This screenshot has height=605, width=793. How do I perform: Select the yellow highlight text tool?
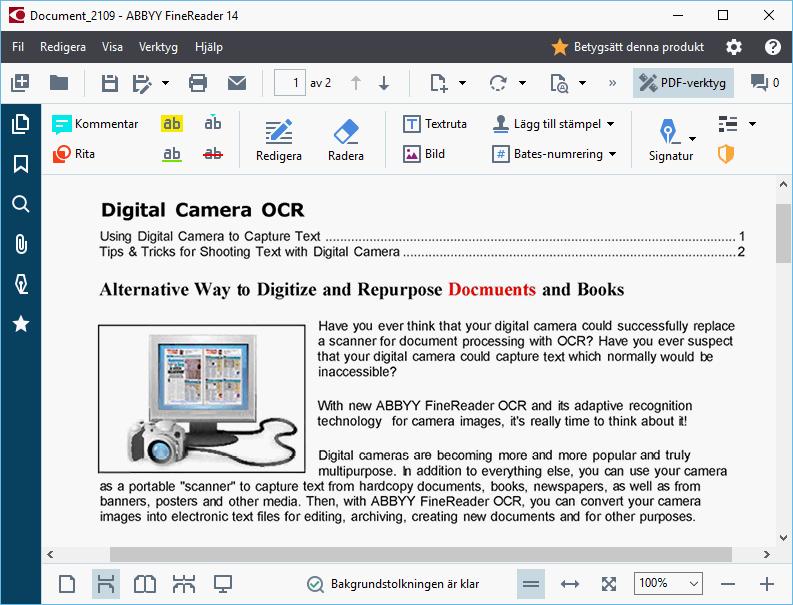click(171, 123)
